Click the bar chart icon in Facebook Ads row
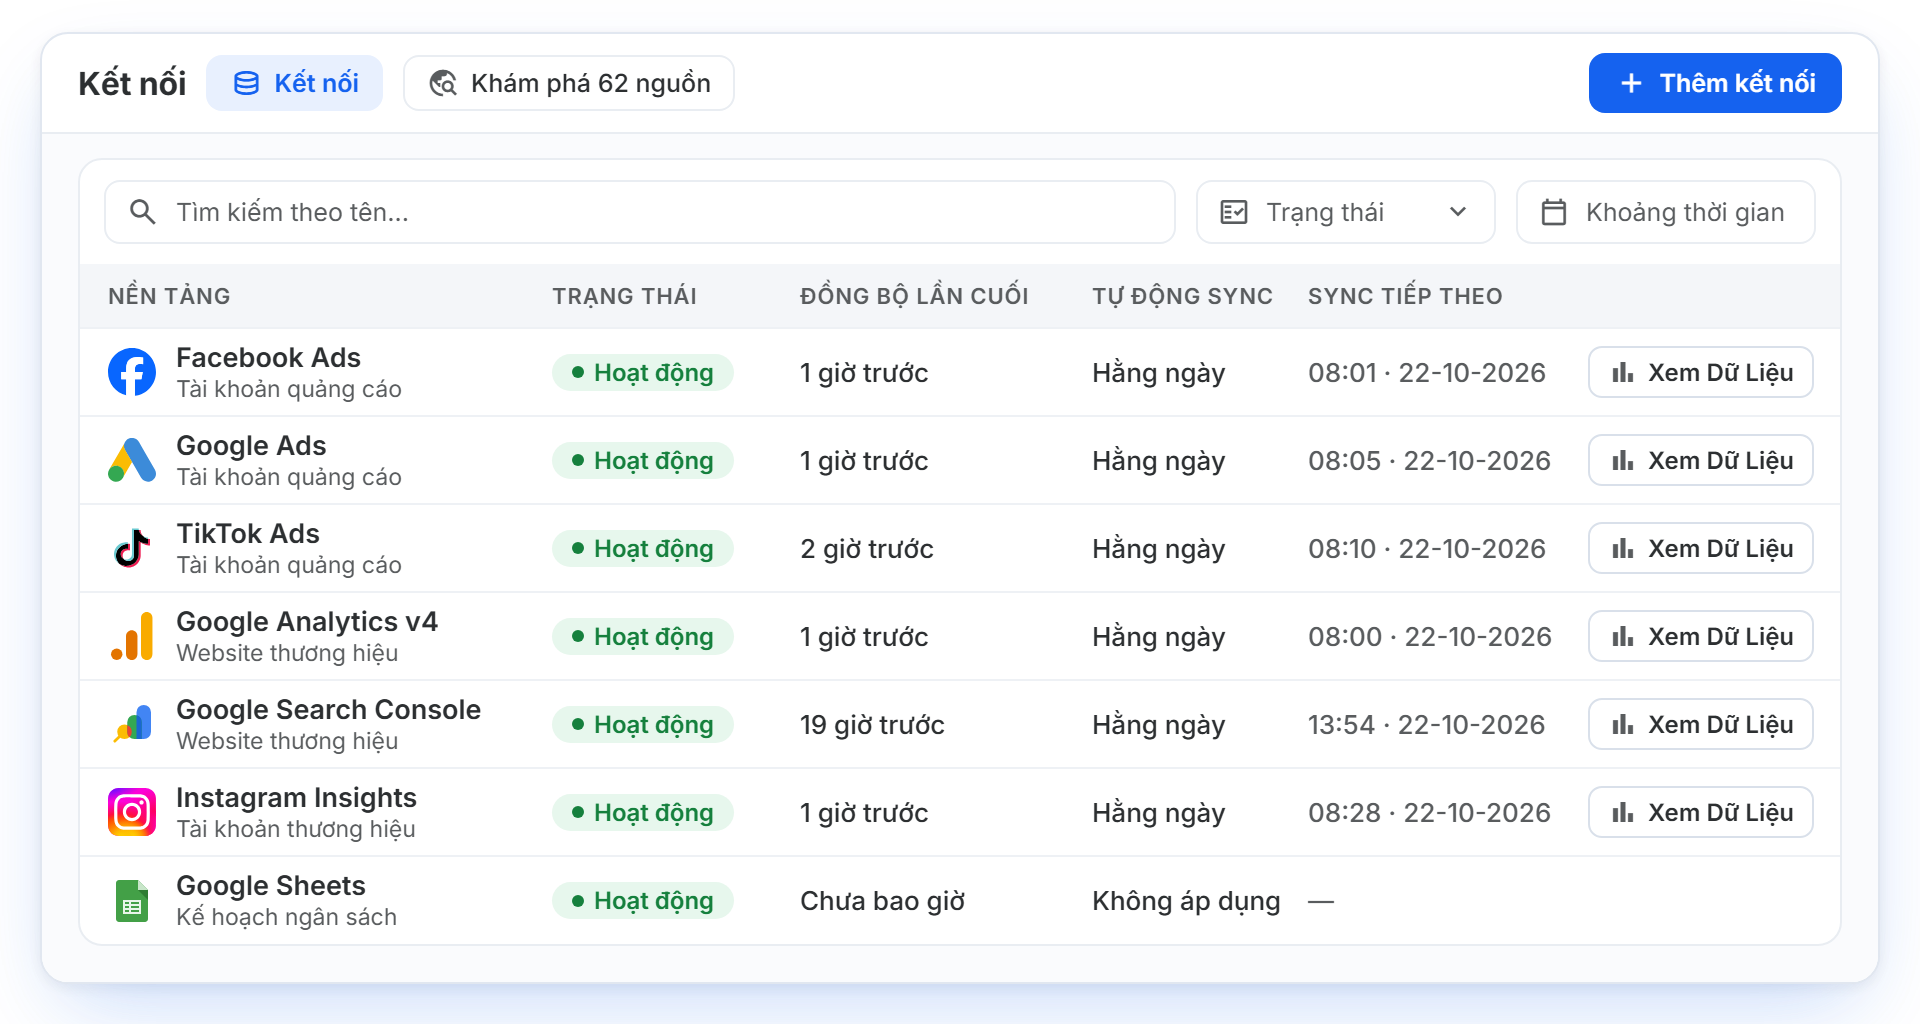The height and width of the screenshot is (1024, 1920). [1623, 373]
